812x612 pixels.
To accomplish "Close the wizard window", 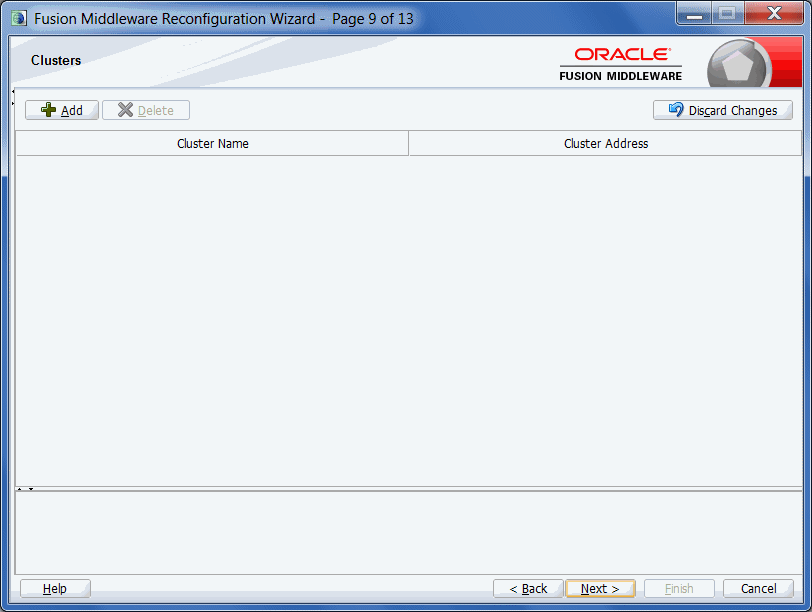I will click(x=774, y=13).
